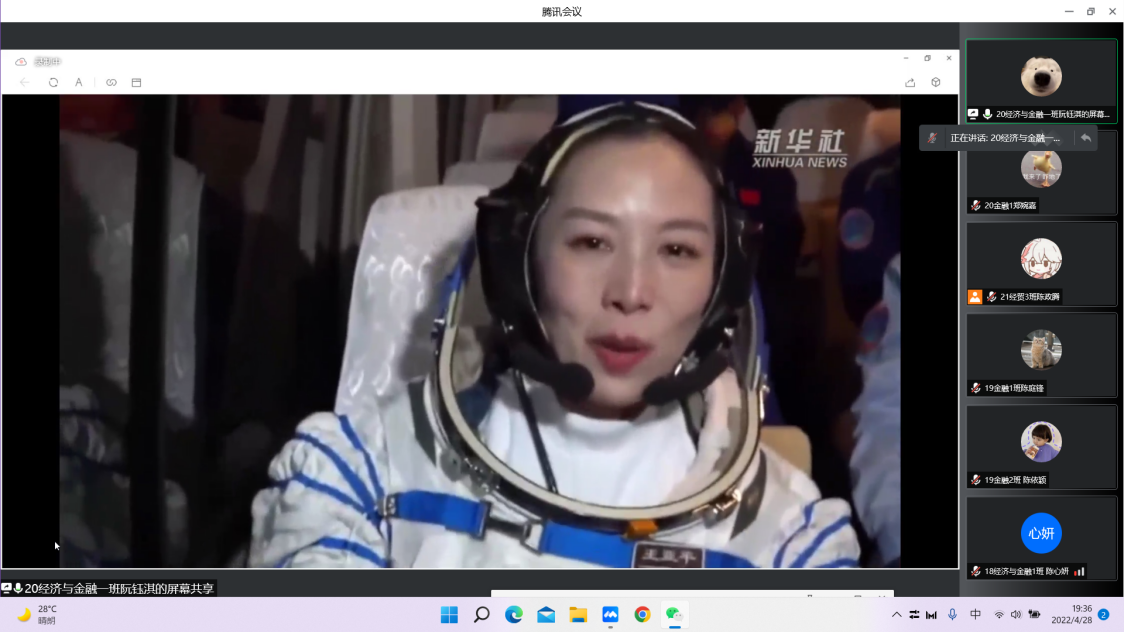Click the 心妍 participant avatar tile
Viewport: 1124px width, 632px height.
pyautogui.click(x=1041, y=533)
